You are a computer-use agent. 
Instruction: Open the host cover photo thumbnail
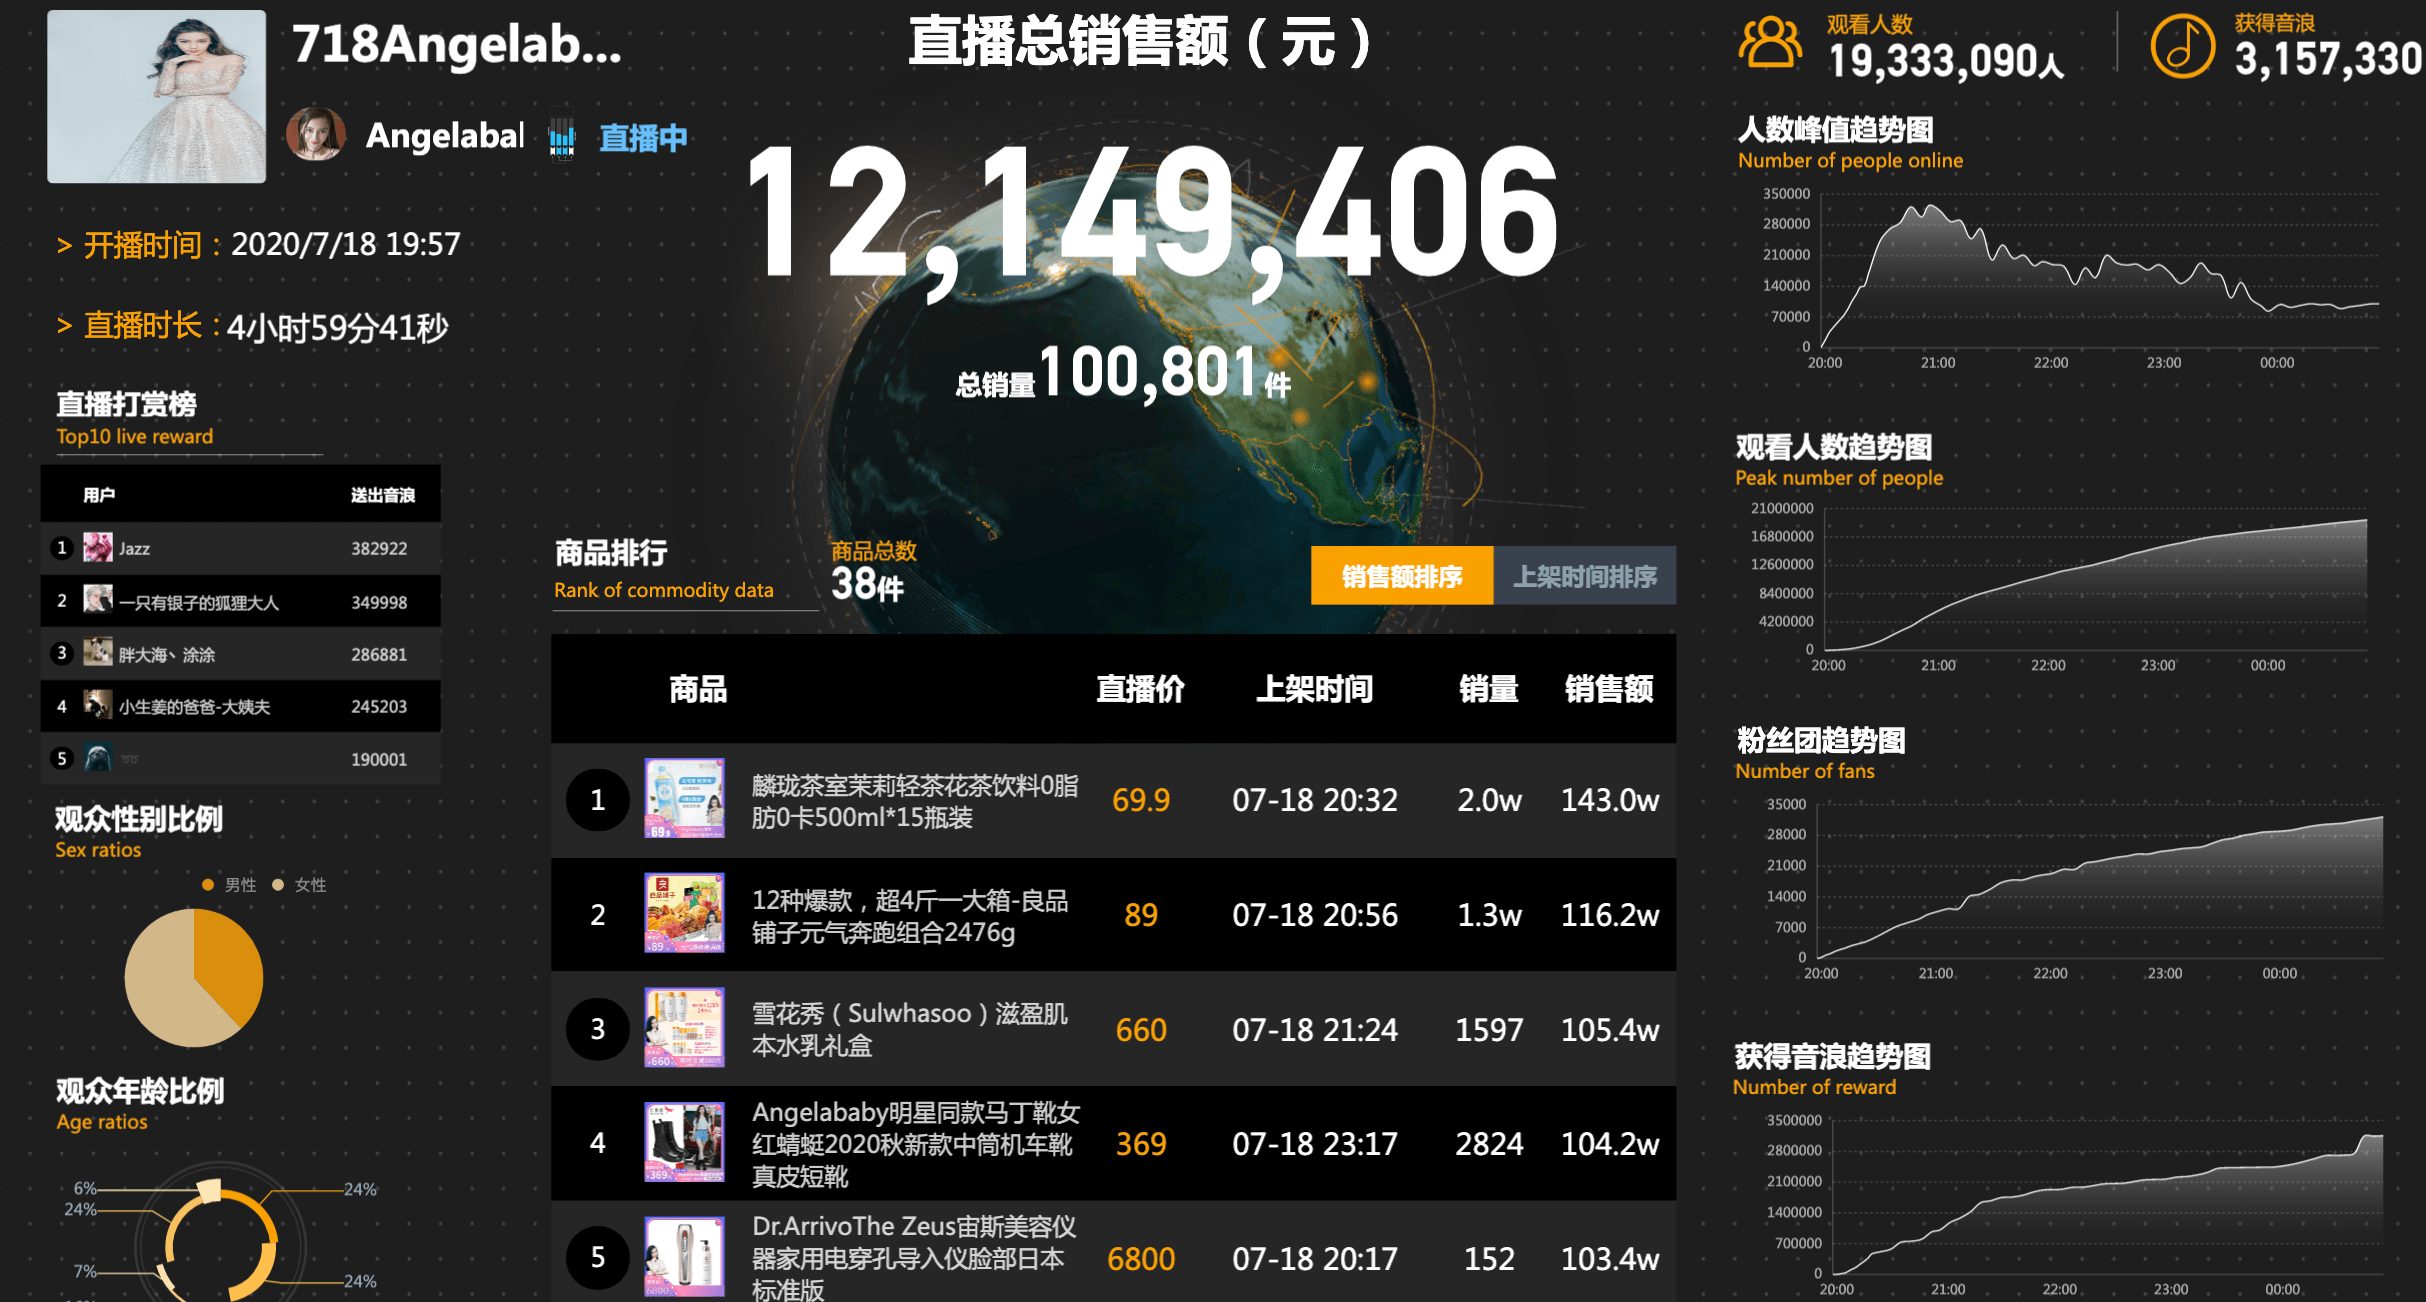click(157, 97)
